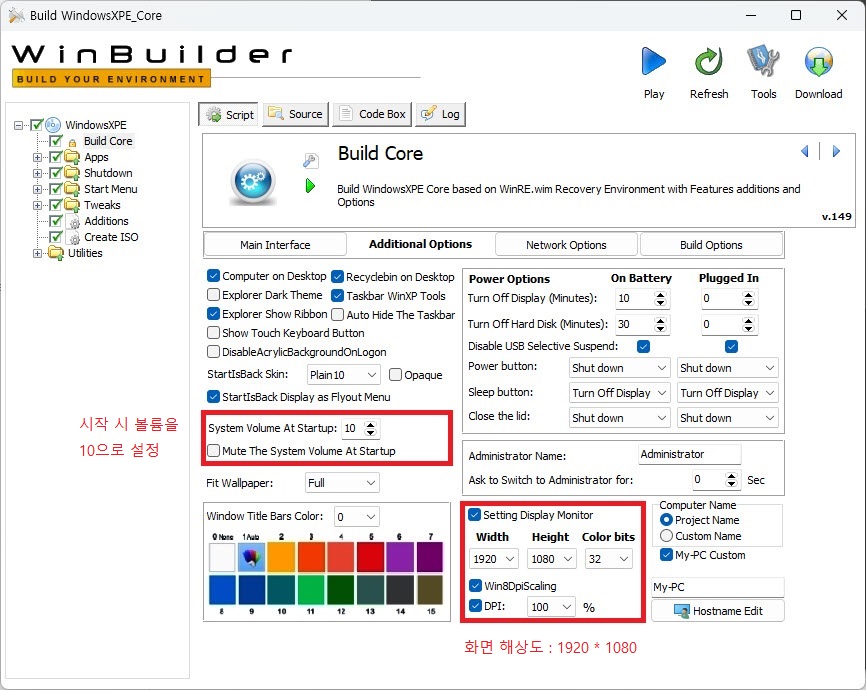The height and width of the screenshot is (690, 866).
Task: Open the Color bits dropdown
Action: point(609,559)
